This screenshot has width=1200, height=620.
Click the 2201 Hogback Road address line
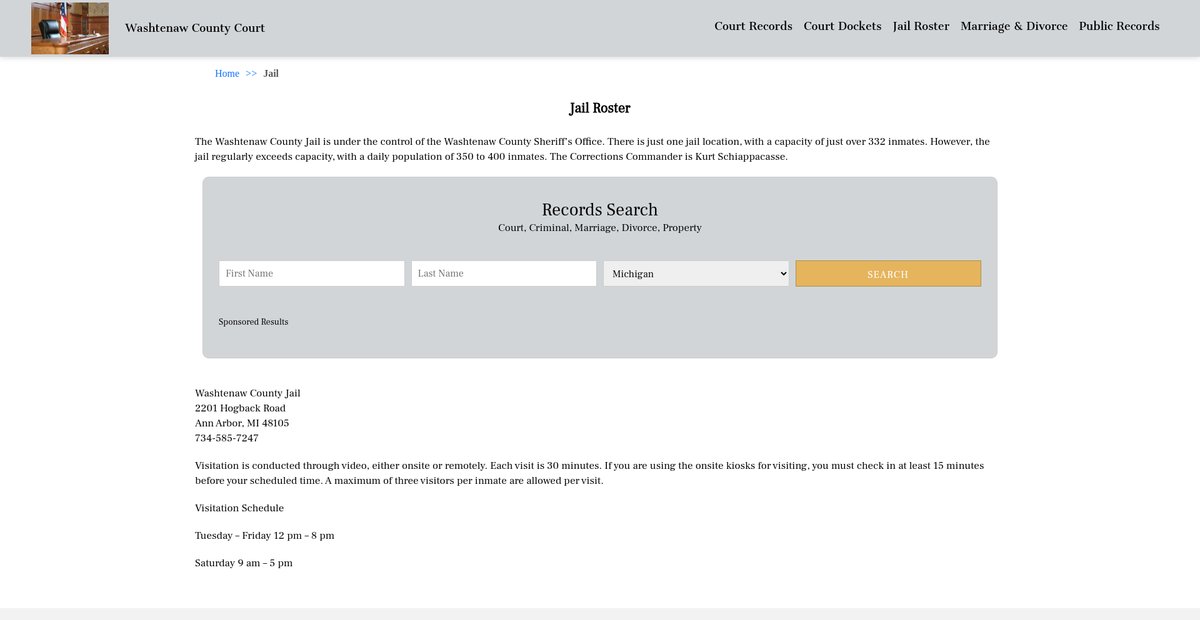click(x=240, y=408)
